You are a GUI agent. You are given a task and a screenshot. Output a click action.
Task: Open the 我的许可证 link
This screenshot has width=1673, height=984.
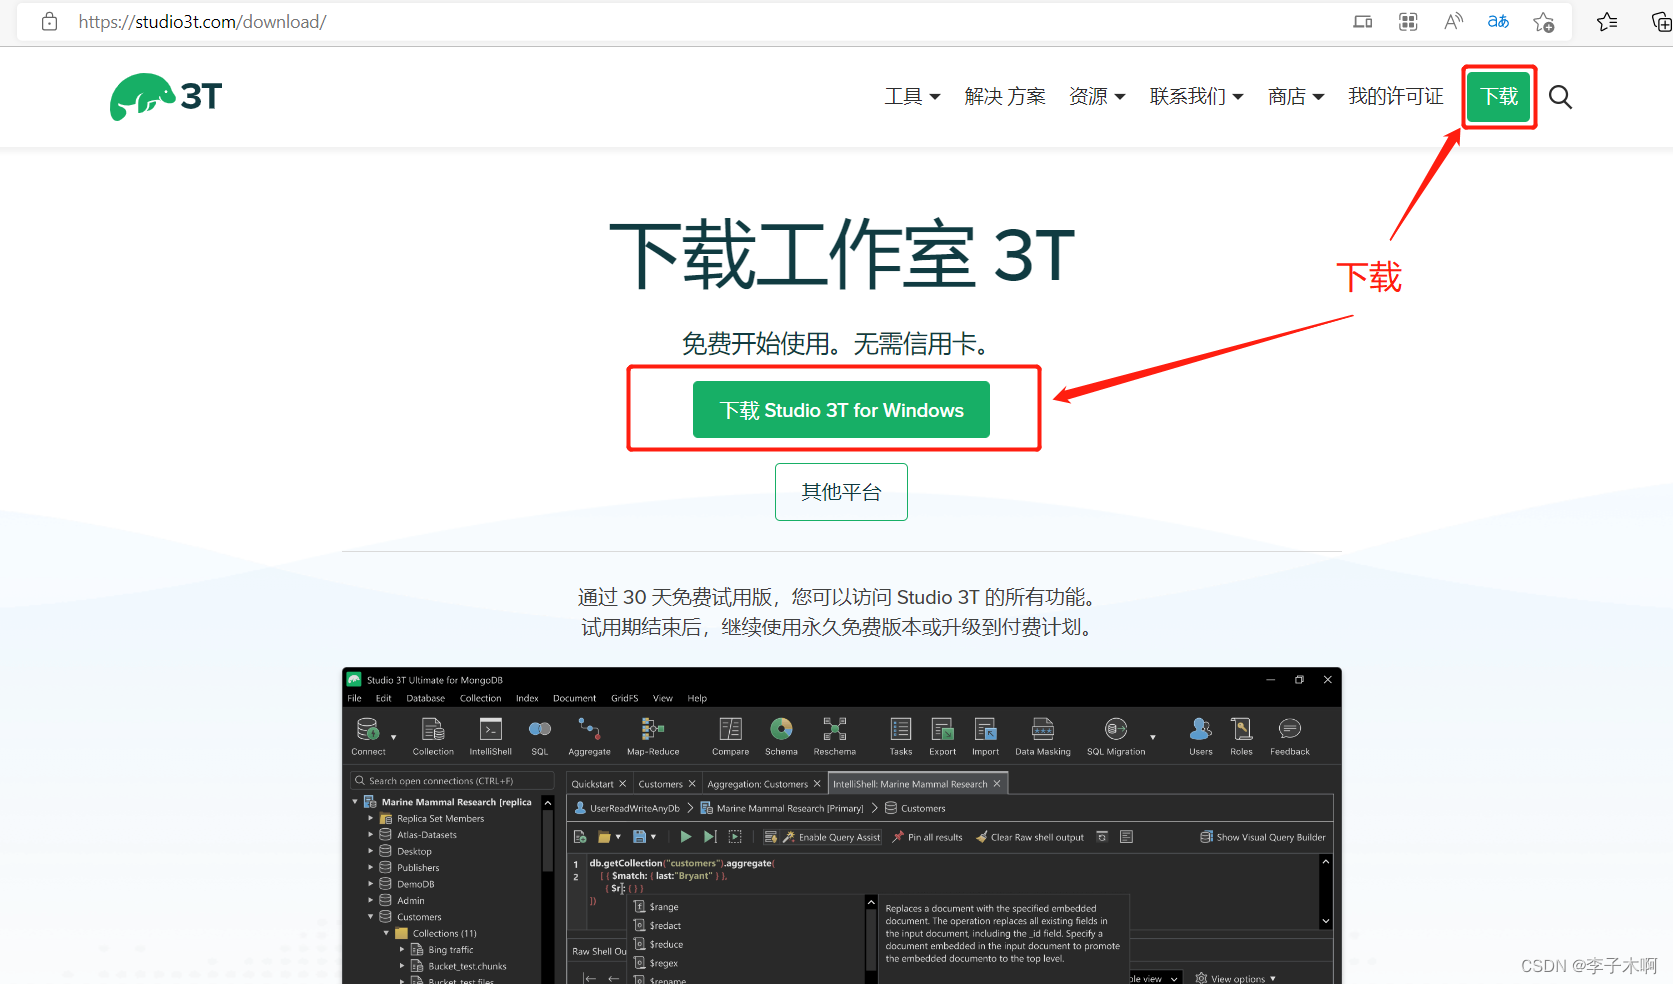(x=1395, y=96)
